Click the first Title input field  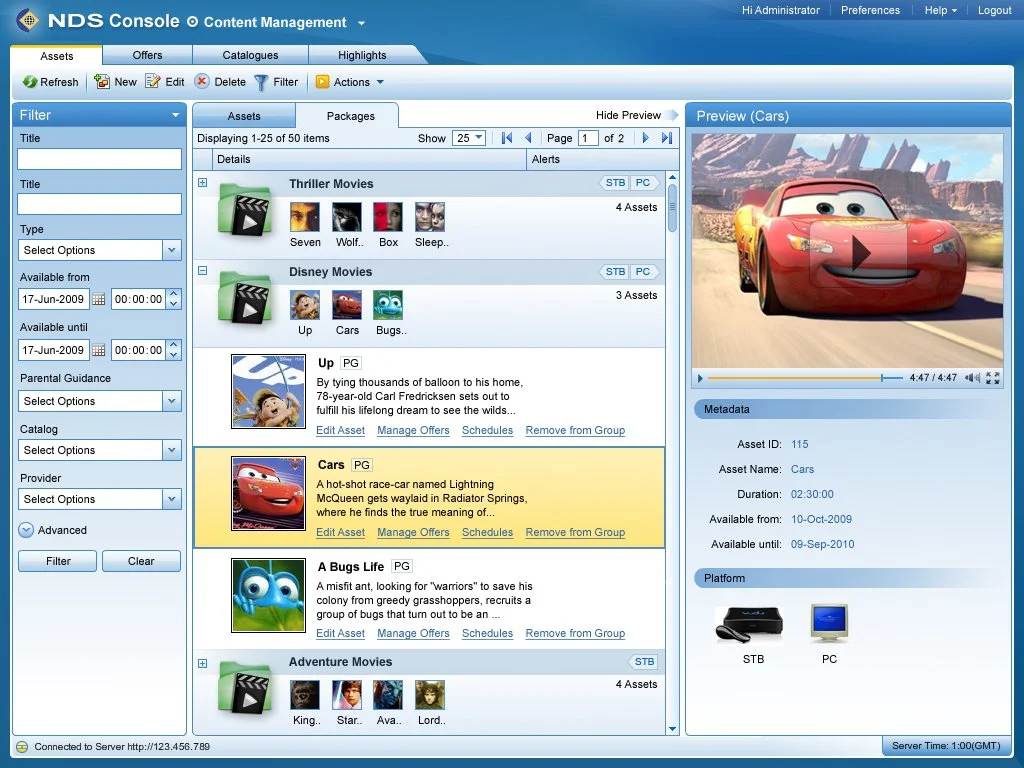click(x=99, y=159)
